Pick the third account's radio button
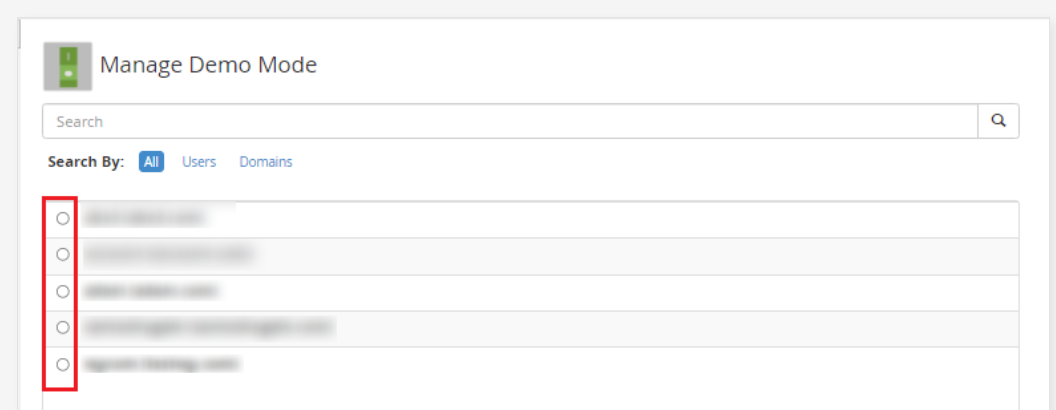 (x=63, y=291)
